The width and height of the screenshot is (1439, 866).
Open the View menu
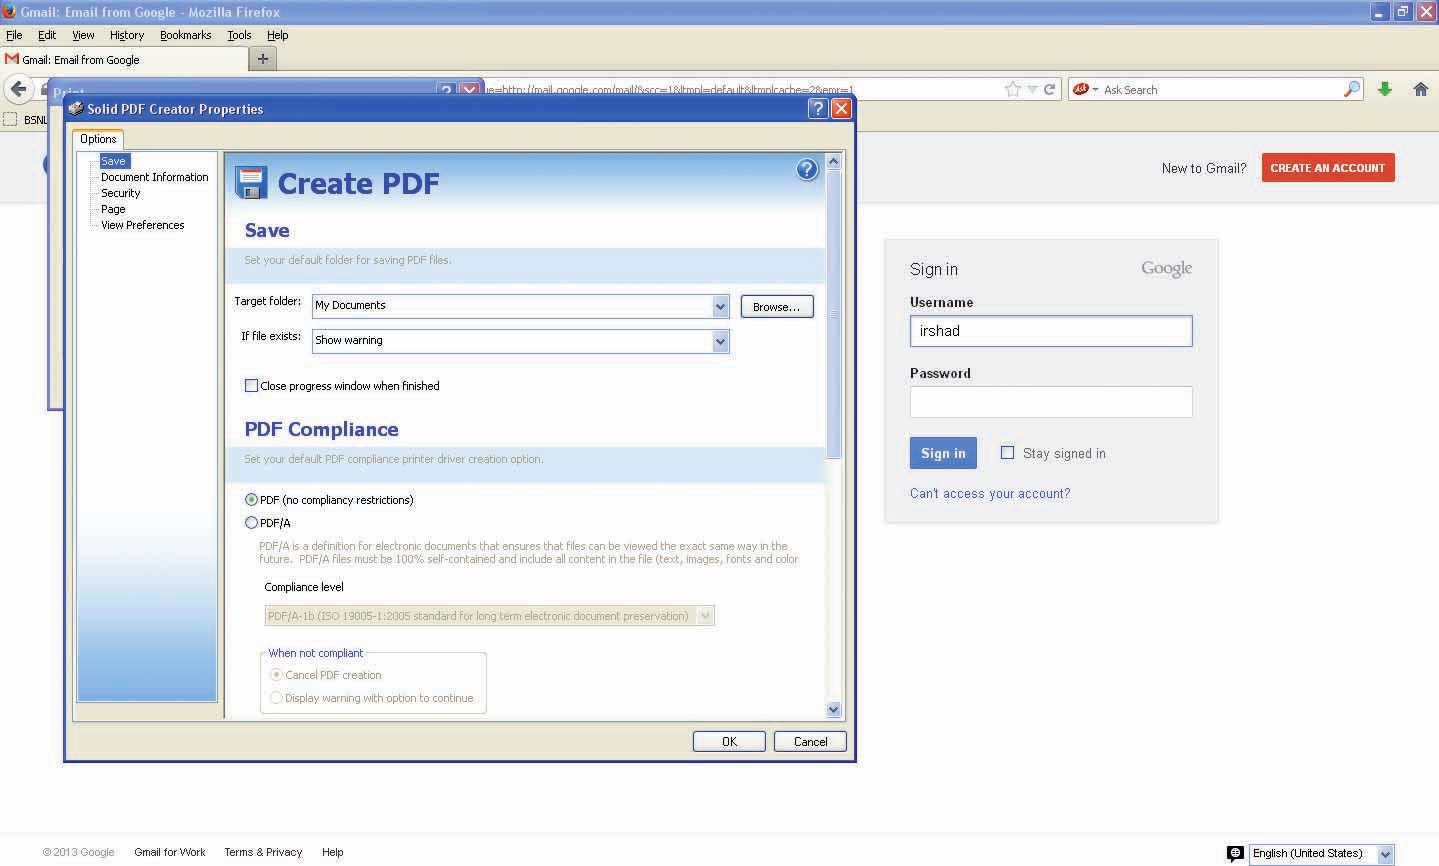[x=83, y=35]
